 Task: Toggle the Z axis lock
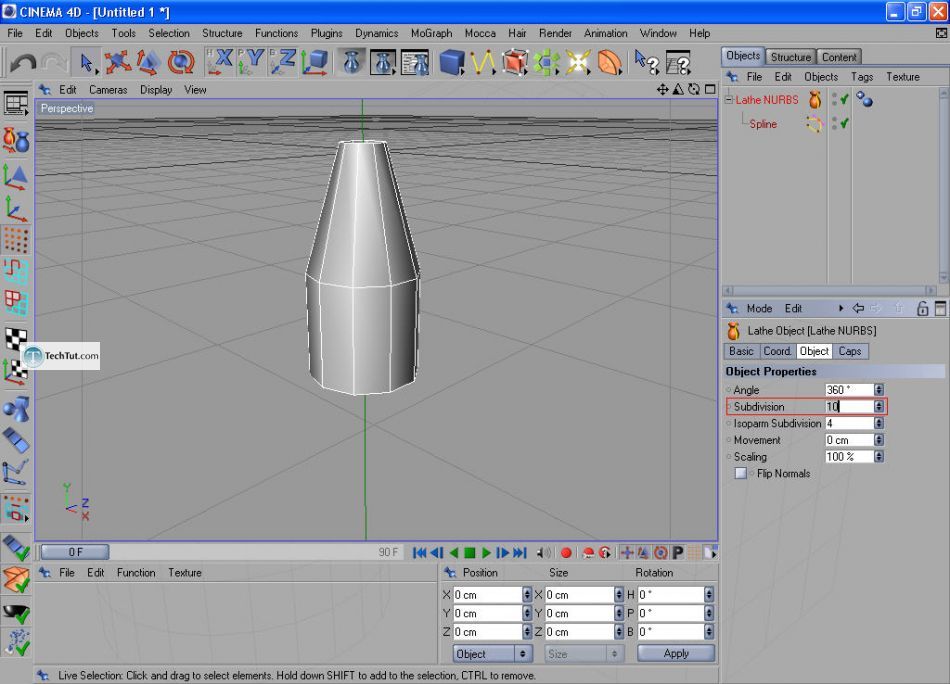pos(282,62)
